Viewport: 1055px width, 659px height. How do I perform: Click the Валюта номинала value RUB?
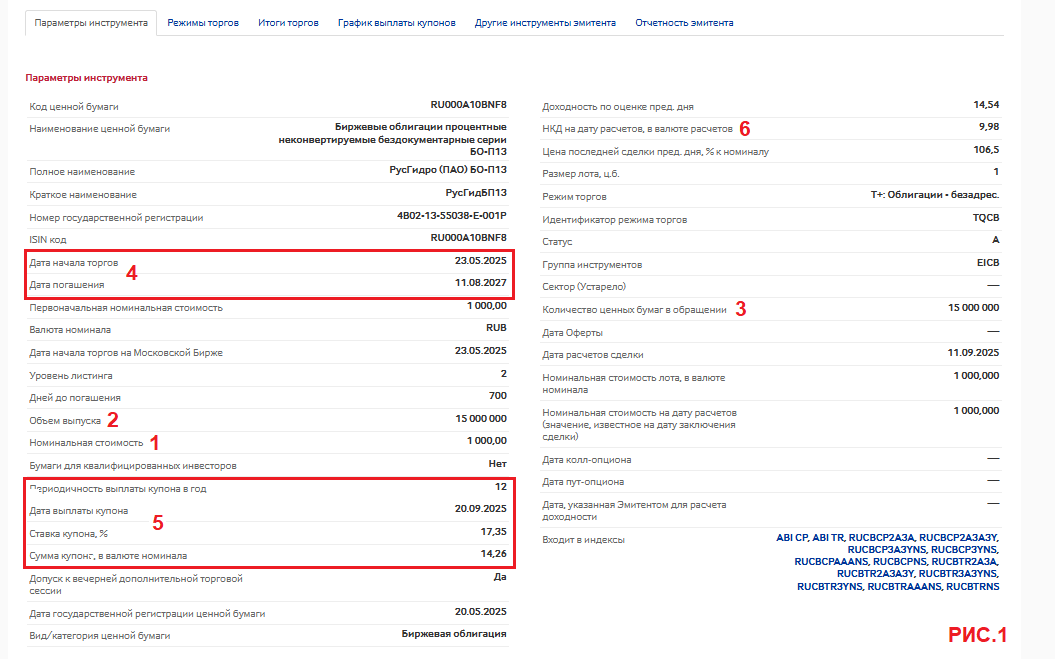497,328
